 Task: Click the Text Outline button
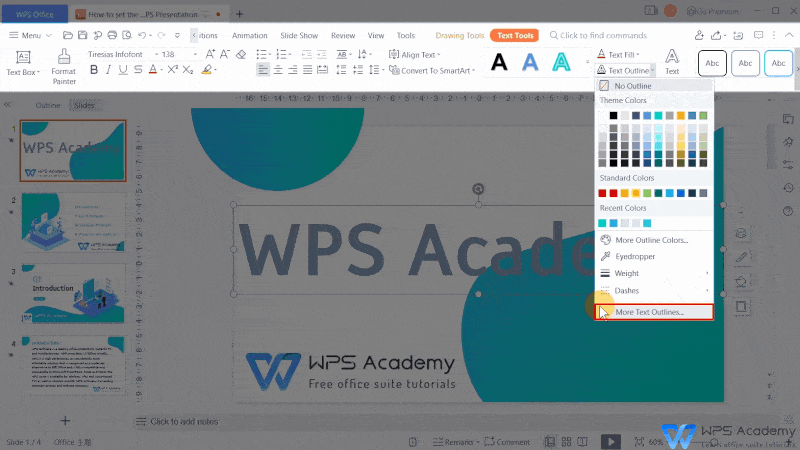[x=623, y=70]
